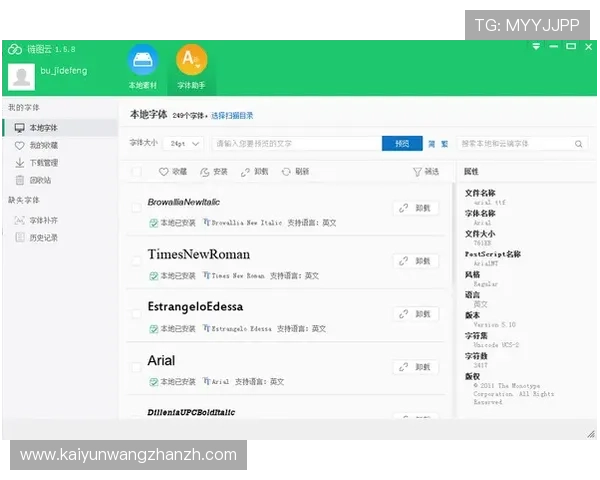Uninstall TimesNewRoman with its 卸载 button

416,261
